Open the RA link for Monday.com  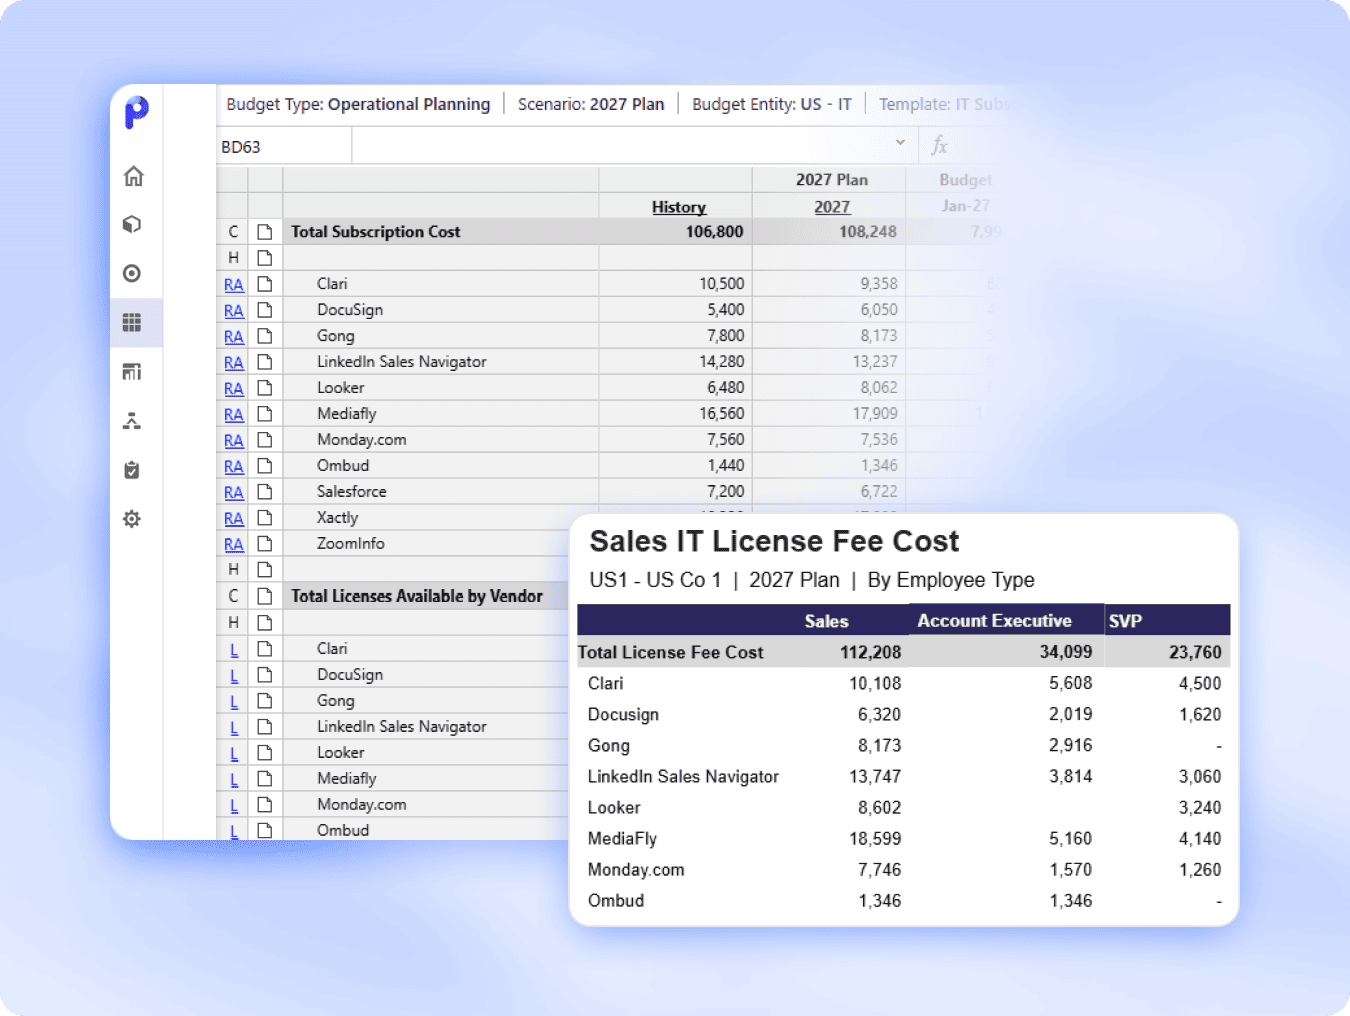coord(234,441)
